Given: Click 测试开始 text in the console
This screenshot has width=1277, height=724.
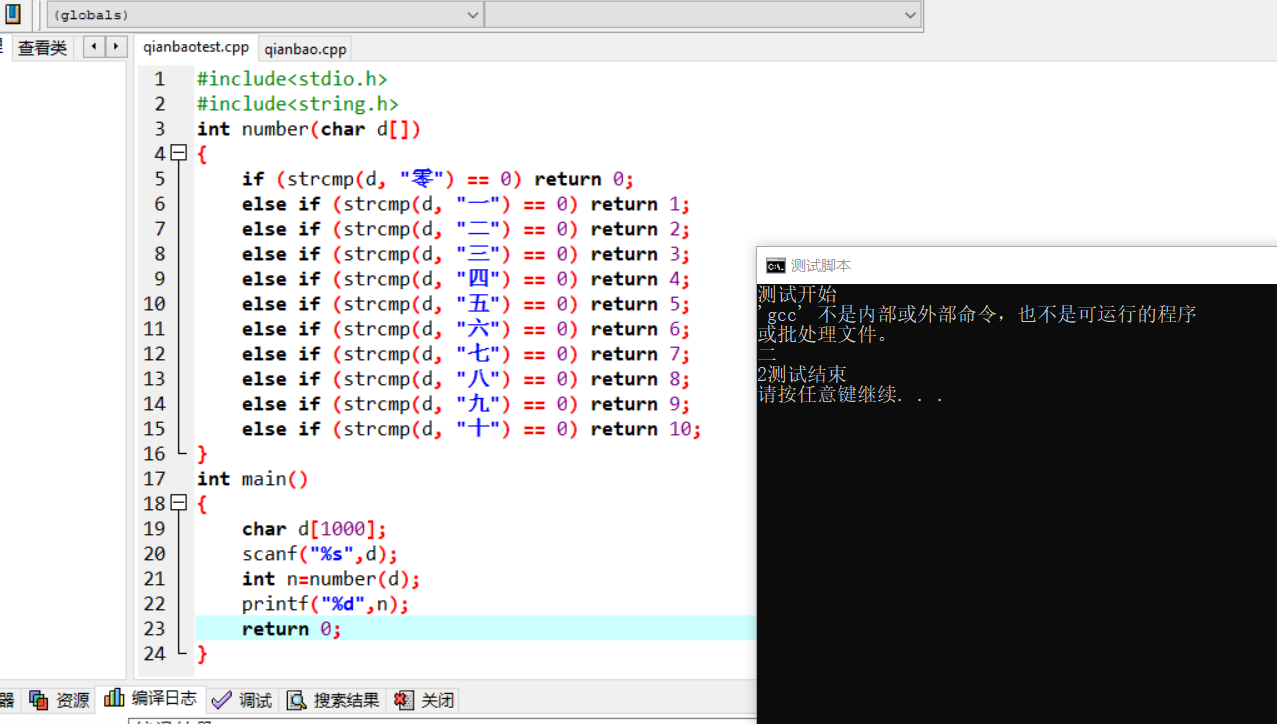Looking at the screenshot, I should pyautogui.click(x=798, y=294).
